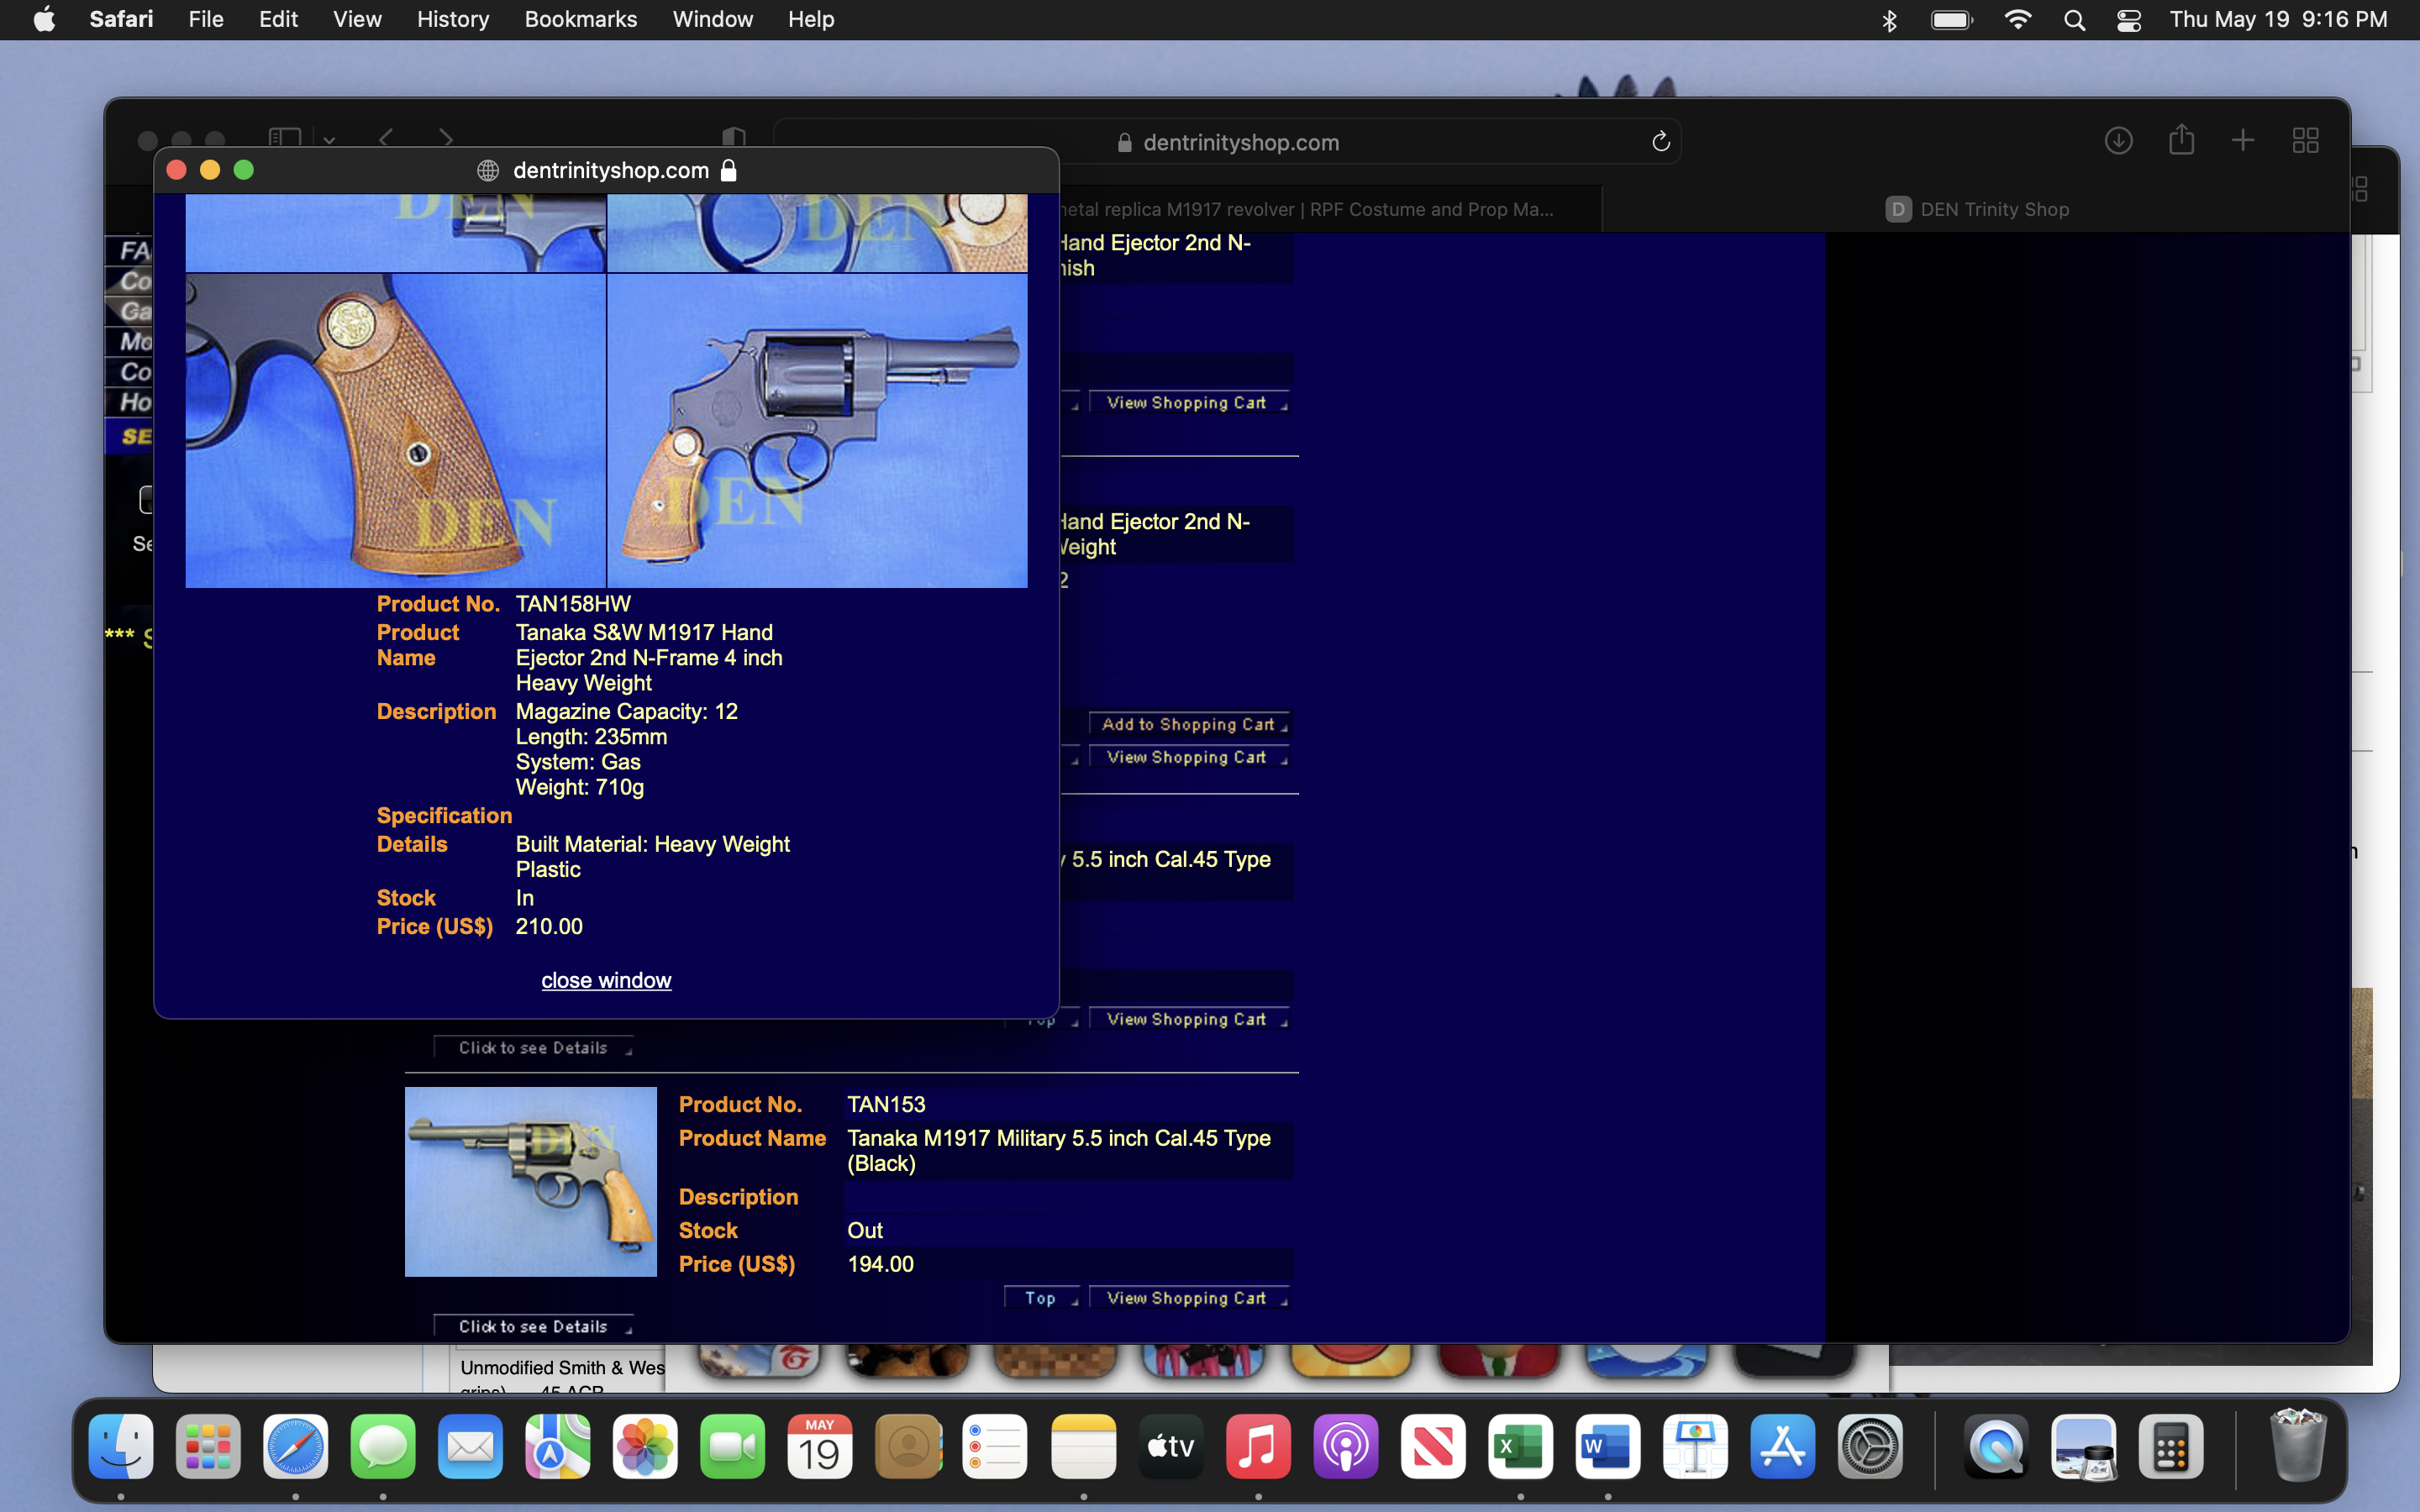2420x1512 pixels.
Task: Open the Edit menu
Action: pyautogui.click(x=278, y=19)
